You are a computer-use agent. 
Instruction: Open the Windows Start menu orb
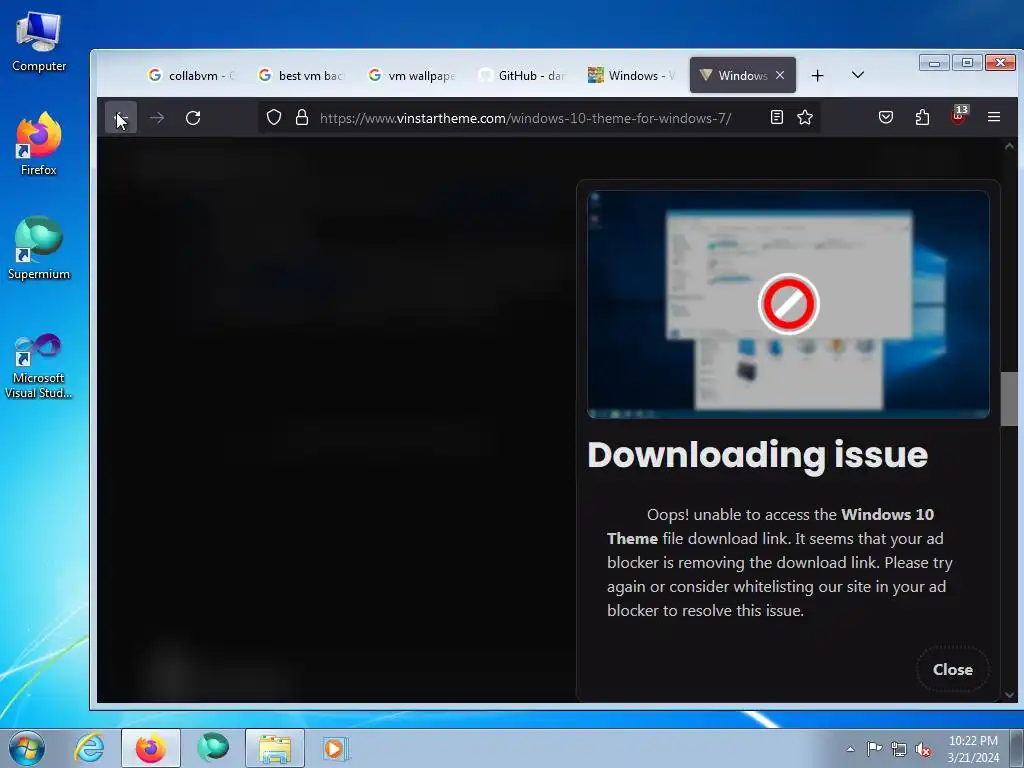point(27,748)
